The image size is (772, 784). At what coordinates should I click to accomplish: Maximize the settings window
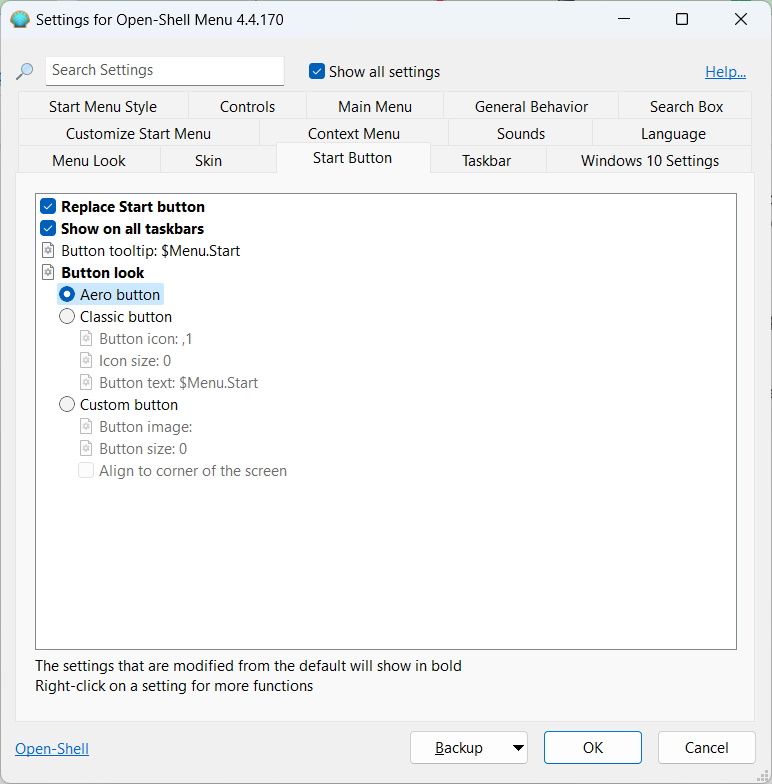pyautogui.click(x=682, y=19)
